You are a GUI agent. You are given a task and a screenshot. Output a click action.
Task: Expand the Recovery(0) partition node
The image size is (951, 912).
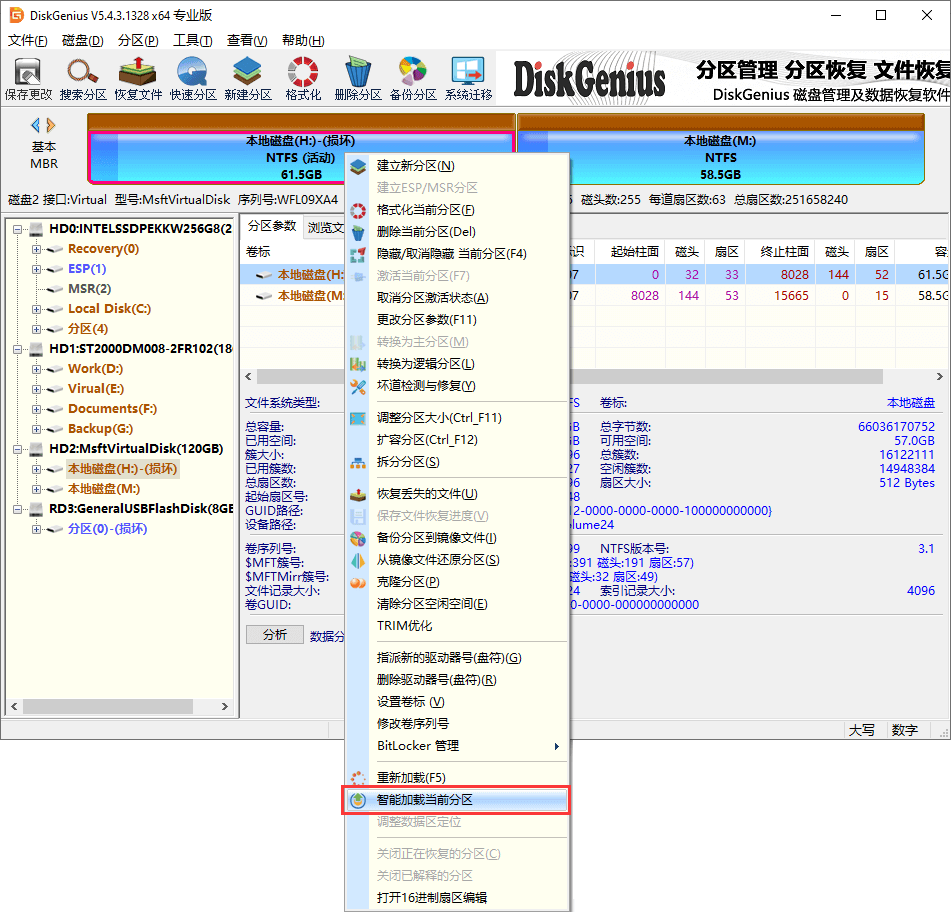click(36, 249)
